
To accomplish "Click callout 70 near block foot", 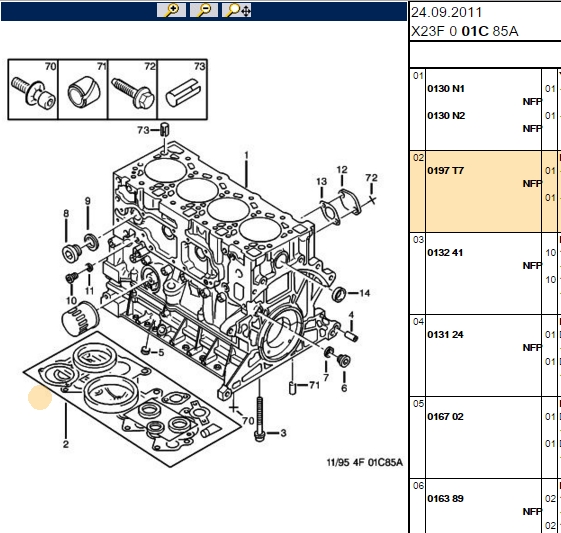I will (248, 421).
